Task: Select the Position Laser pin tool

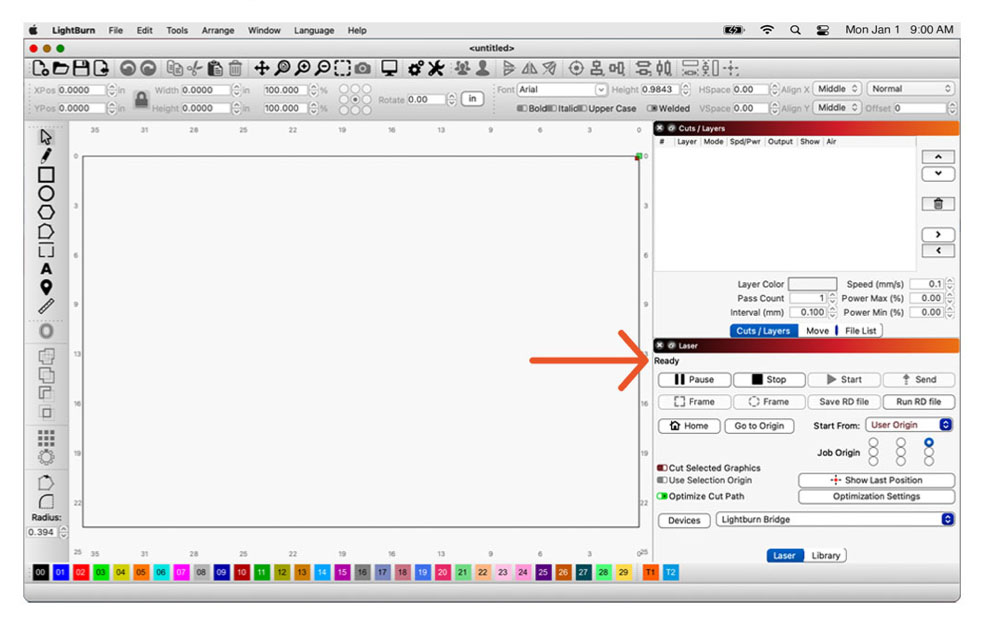Action: pos(46,287)
